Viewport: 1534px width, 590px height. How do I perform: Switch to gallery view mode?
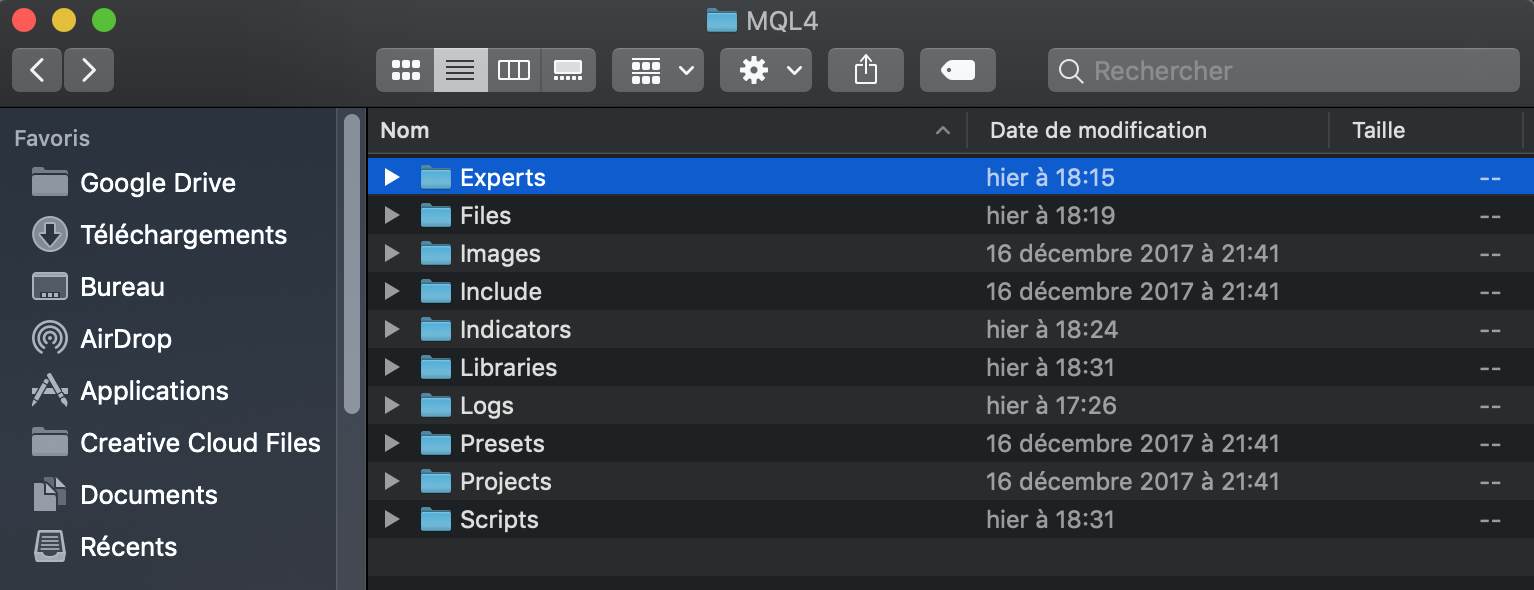pos(567,70)
